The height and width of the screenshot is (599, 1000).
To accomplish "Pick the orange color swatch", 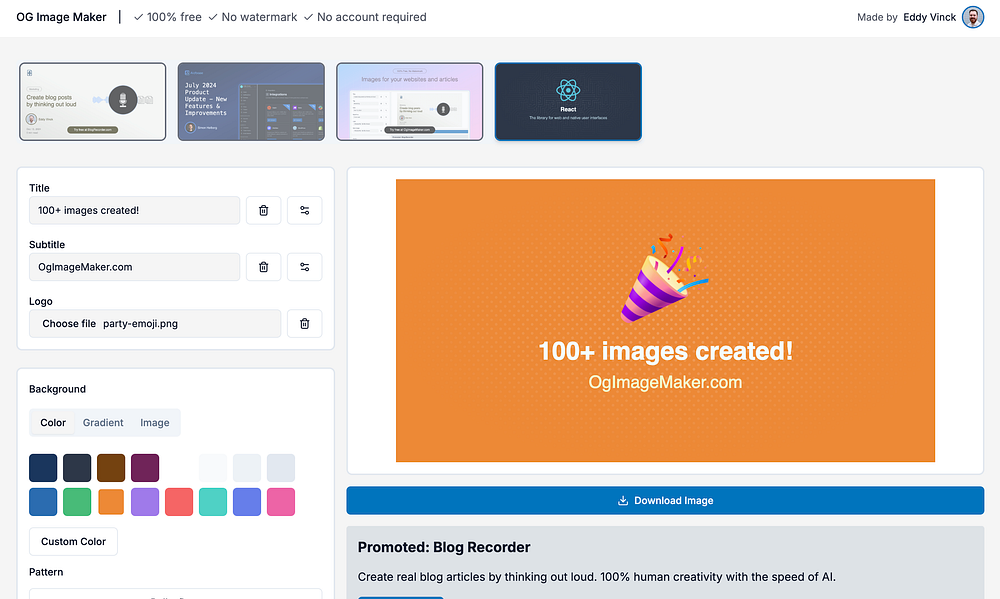I will 111,502.
